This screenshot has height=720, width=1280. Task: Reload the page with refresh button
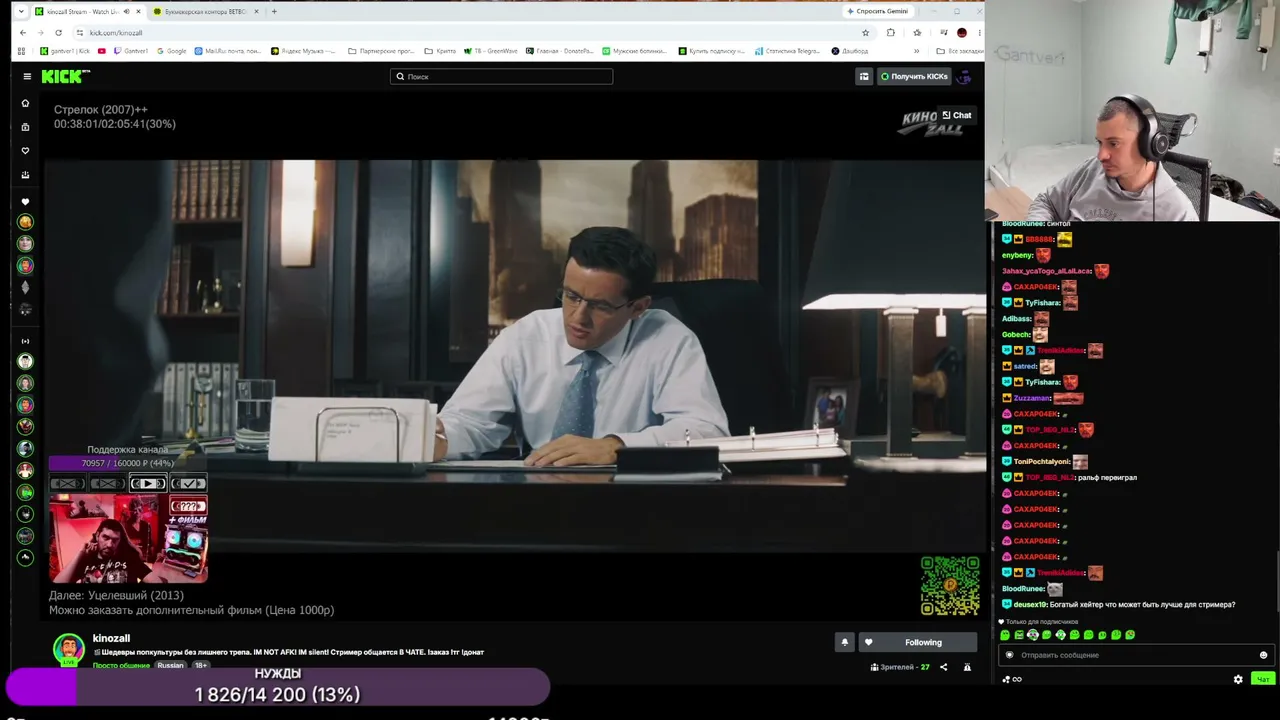tap(58, 33)
